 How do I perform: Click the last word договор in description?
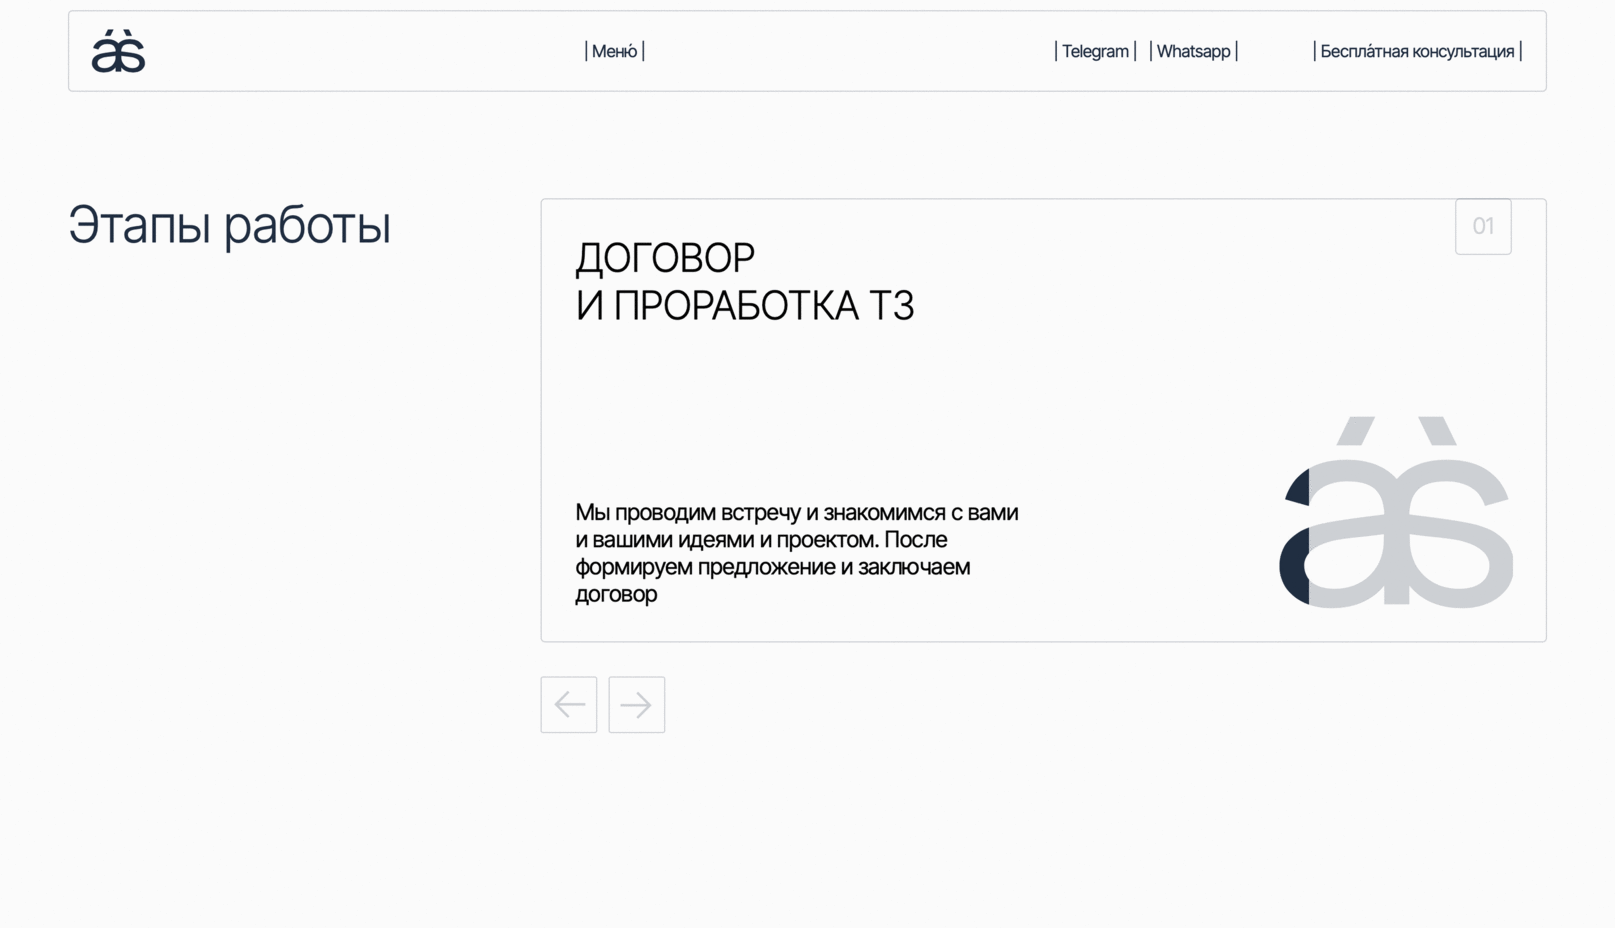tap(616, 595)
